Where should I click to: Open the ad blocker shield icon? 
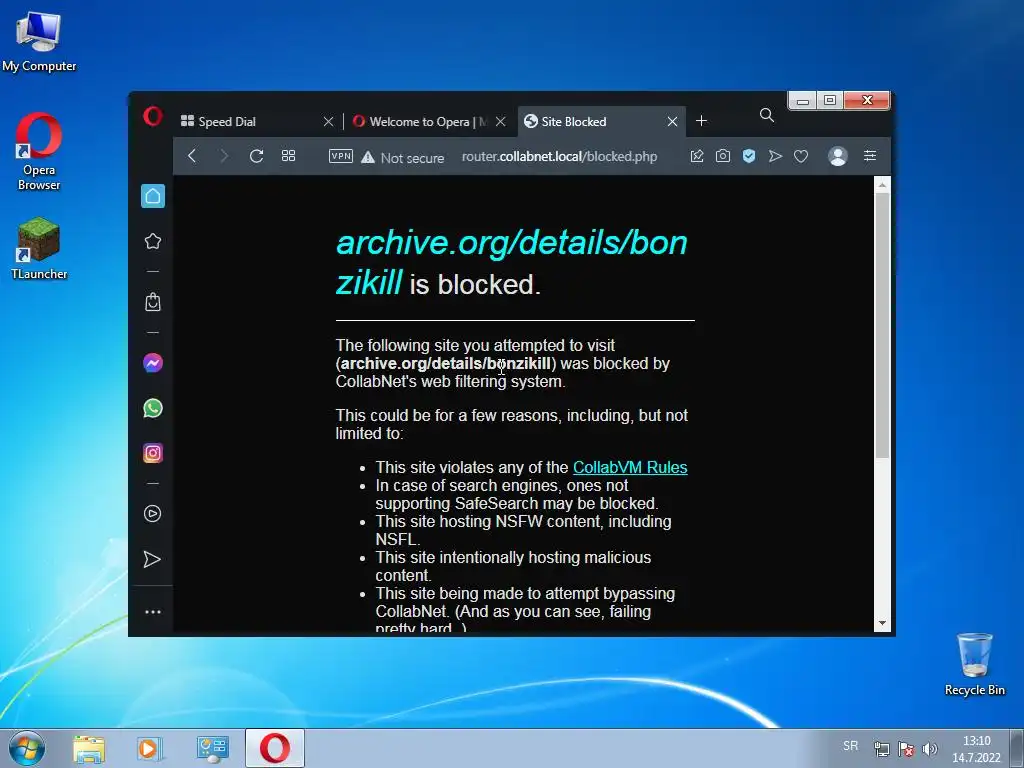click(749, 156)
